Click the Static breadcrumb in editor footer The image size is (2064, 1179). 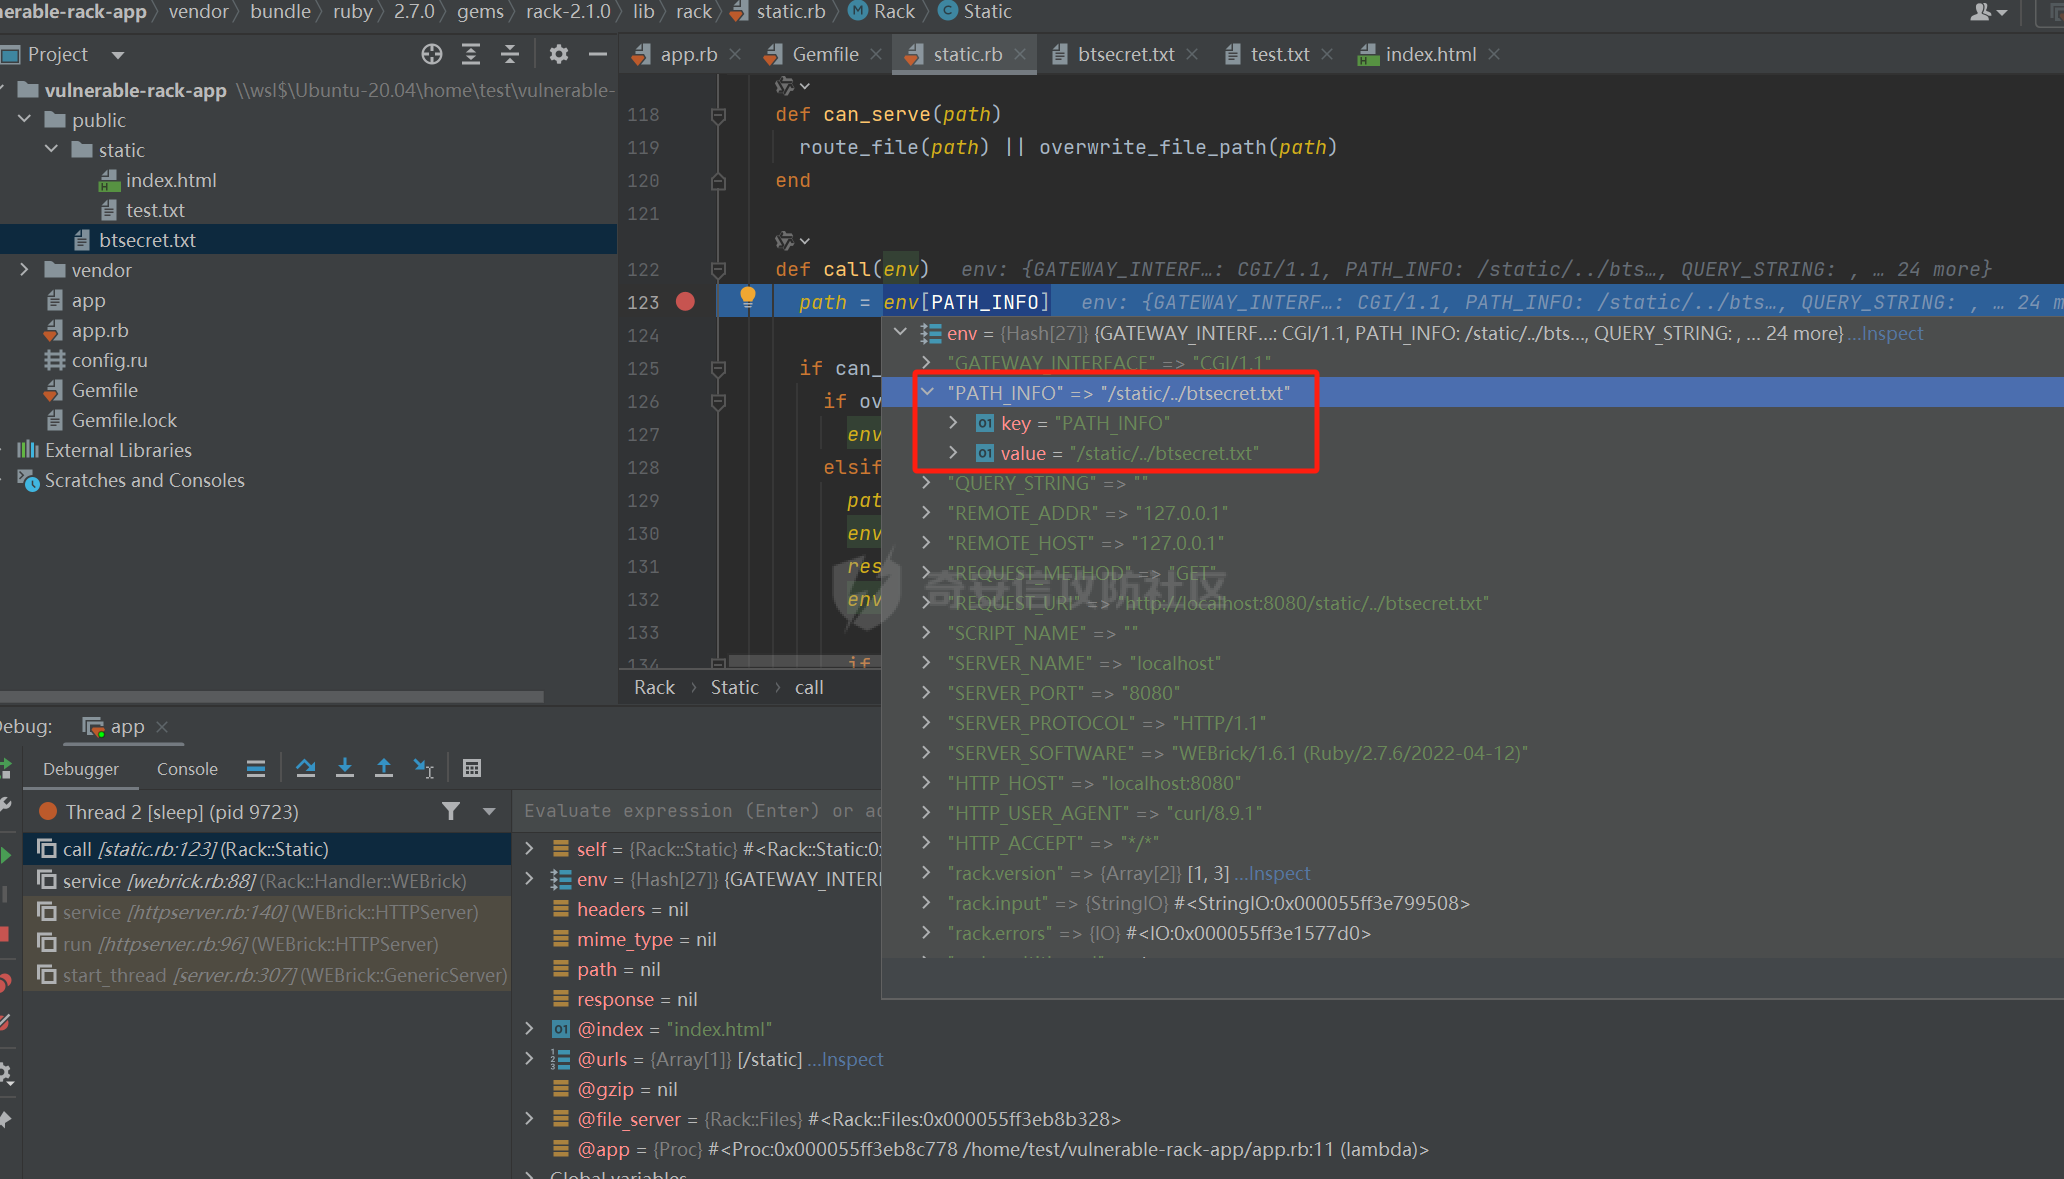pos(734,687)
